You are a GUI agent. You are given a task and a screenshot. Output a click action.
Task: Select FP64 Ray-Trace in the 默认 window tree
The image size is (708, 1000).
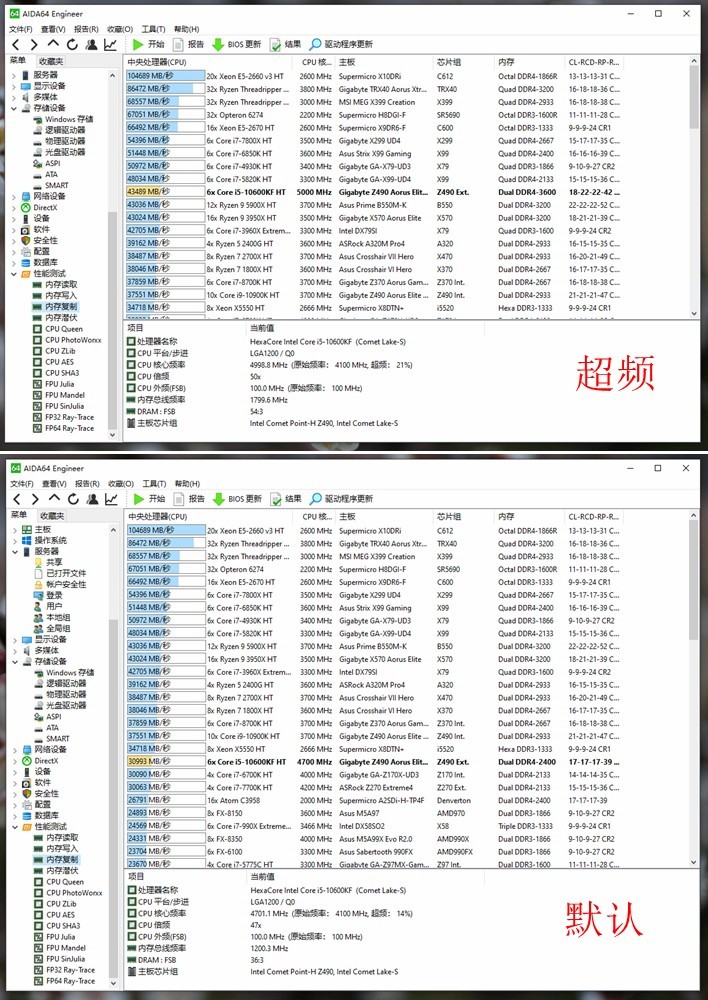(x=64, y=981)
